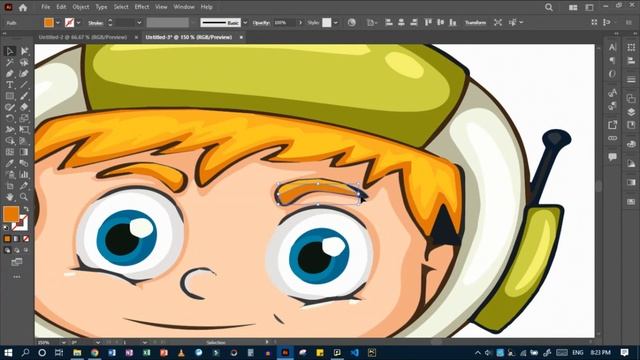This screenshot has width=640, height=360.
Task: Select the Line Segment tool
Action: [24, 85]
